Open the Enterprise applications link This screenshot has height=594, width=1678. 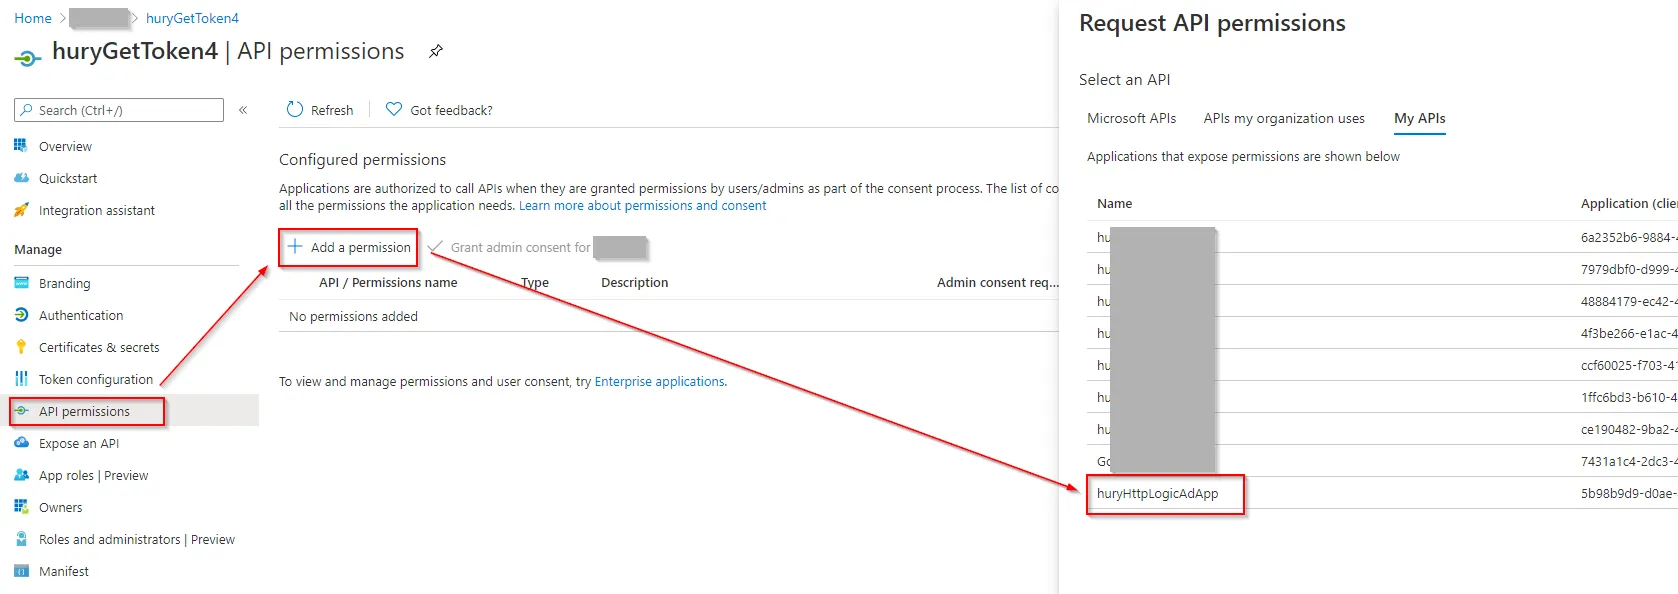coord(660,381)
